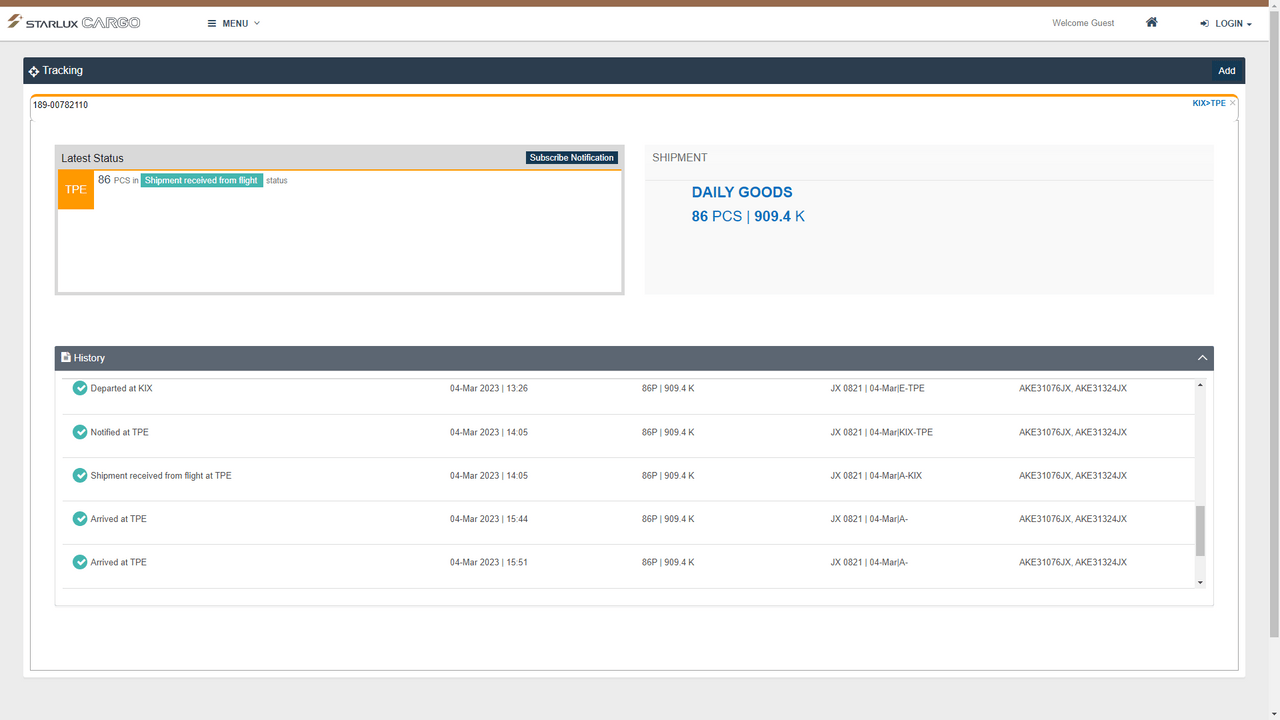
Task: Click checkmark icon for Notified at TPE
Action: (x=80, y=432)
